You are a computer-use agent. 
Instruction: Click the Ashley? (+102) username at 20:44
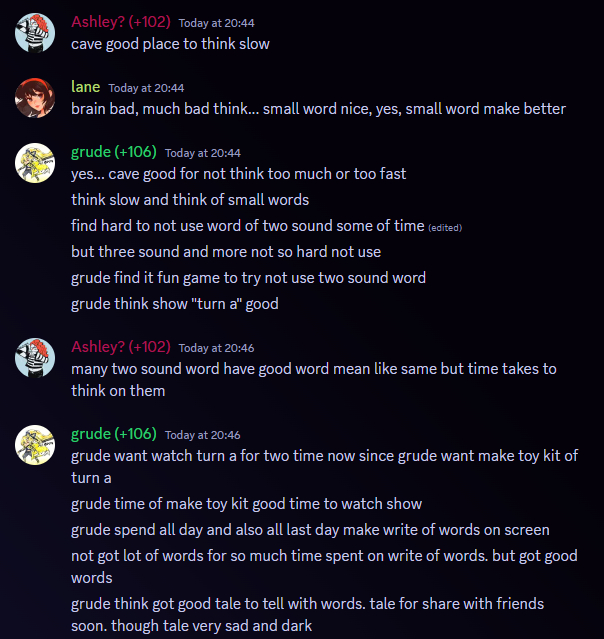[121, 21]
